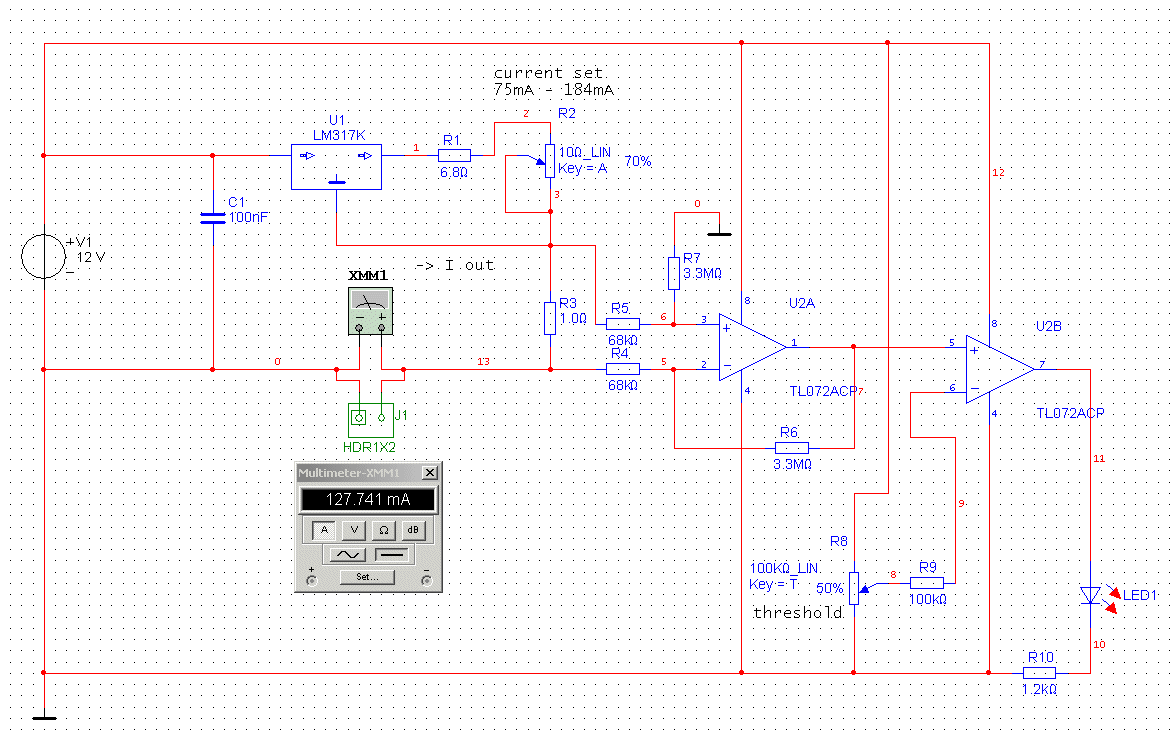Click the 50% setting label of R8
The height and width of the screenshot is (738, 1175).
[830, 588]
